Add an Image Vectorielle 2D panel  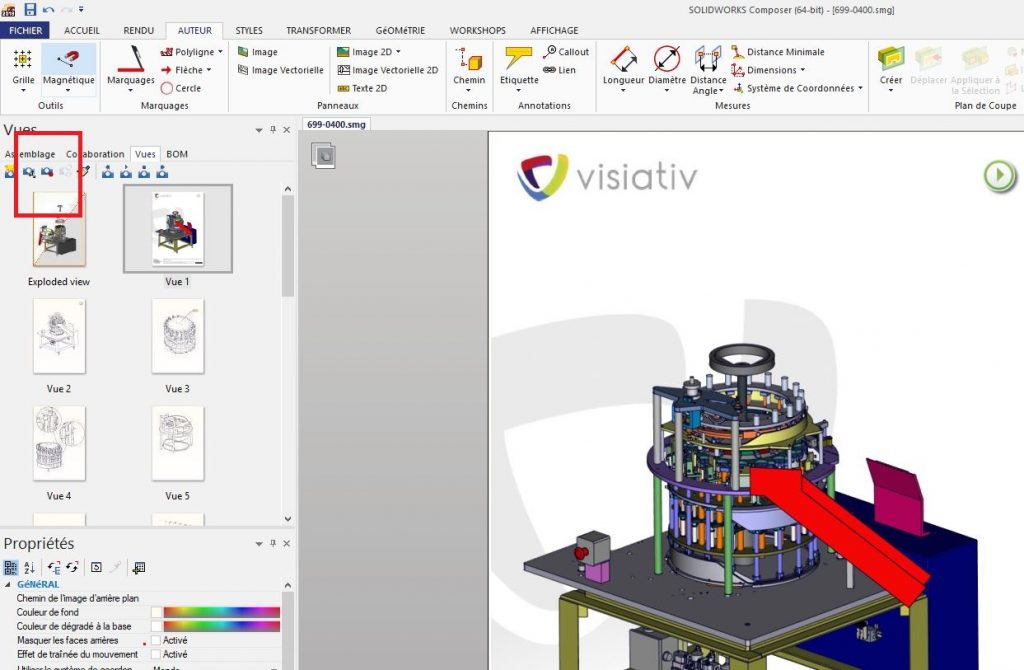[388, 70]
